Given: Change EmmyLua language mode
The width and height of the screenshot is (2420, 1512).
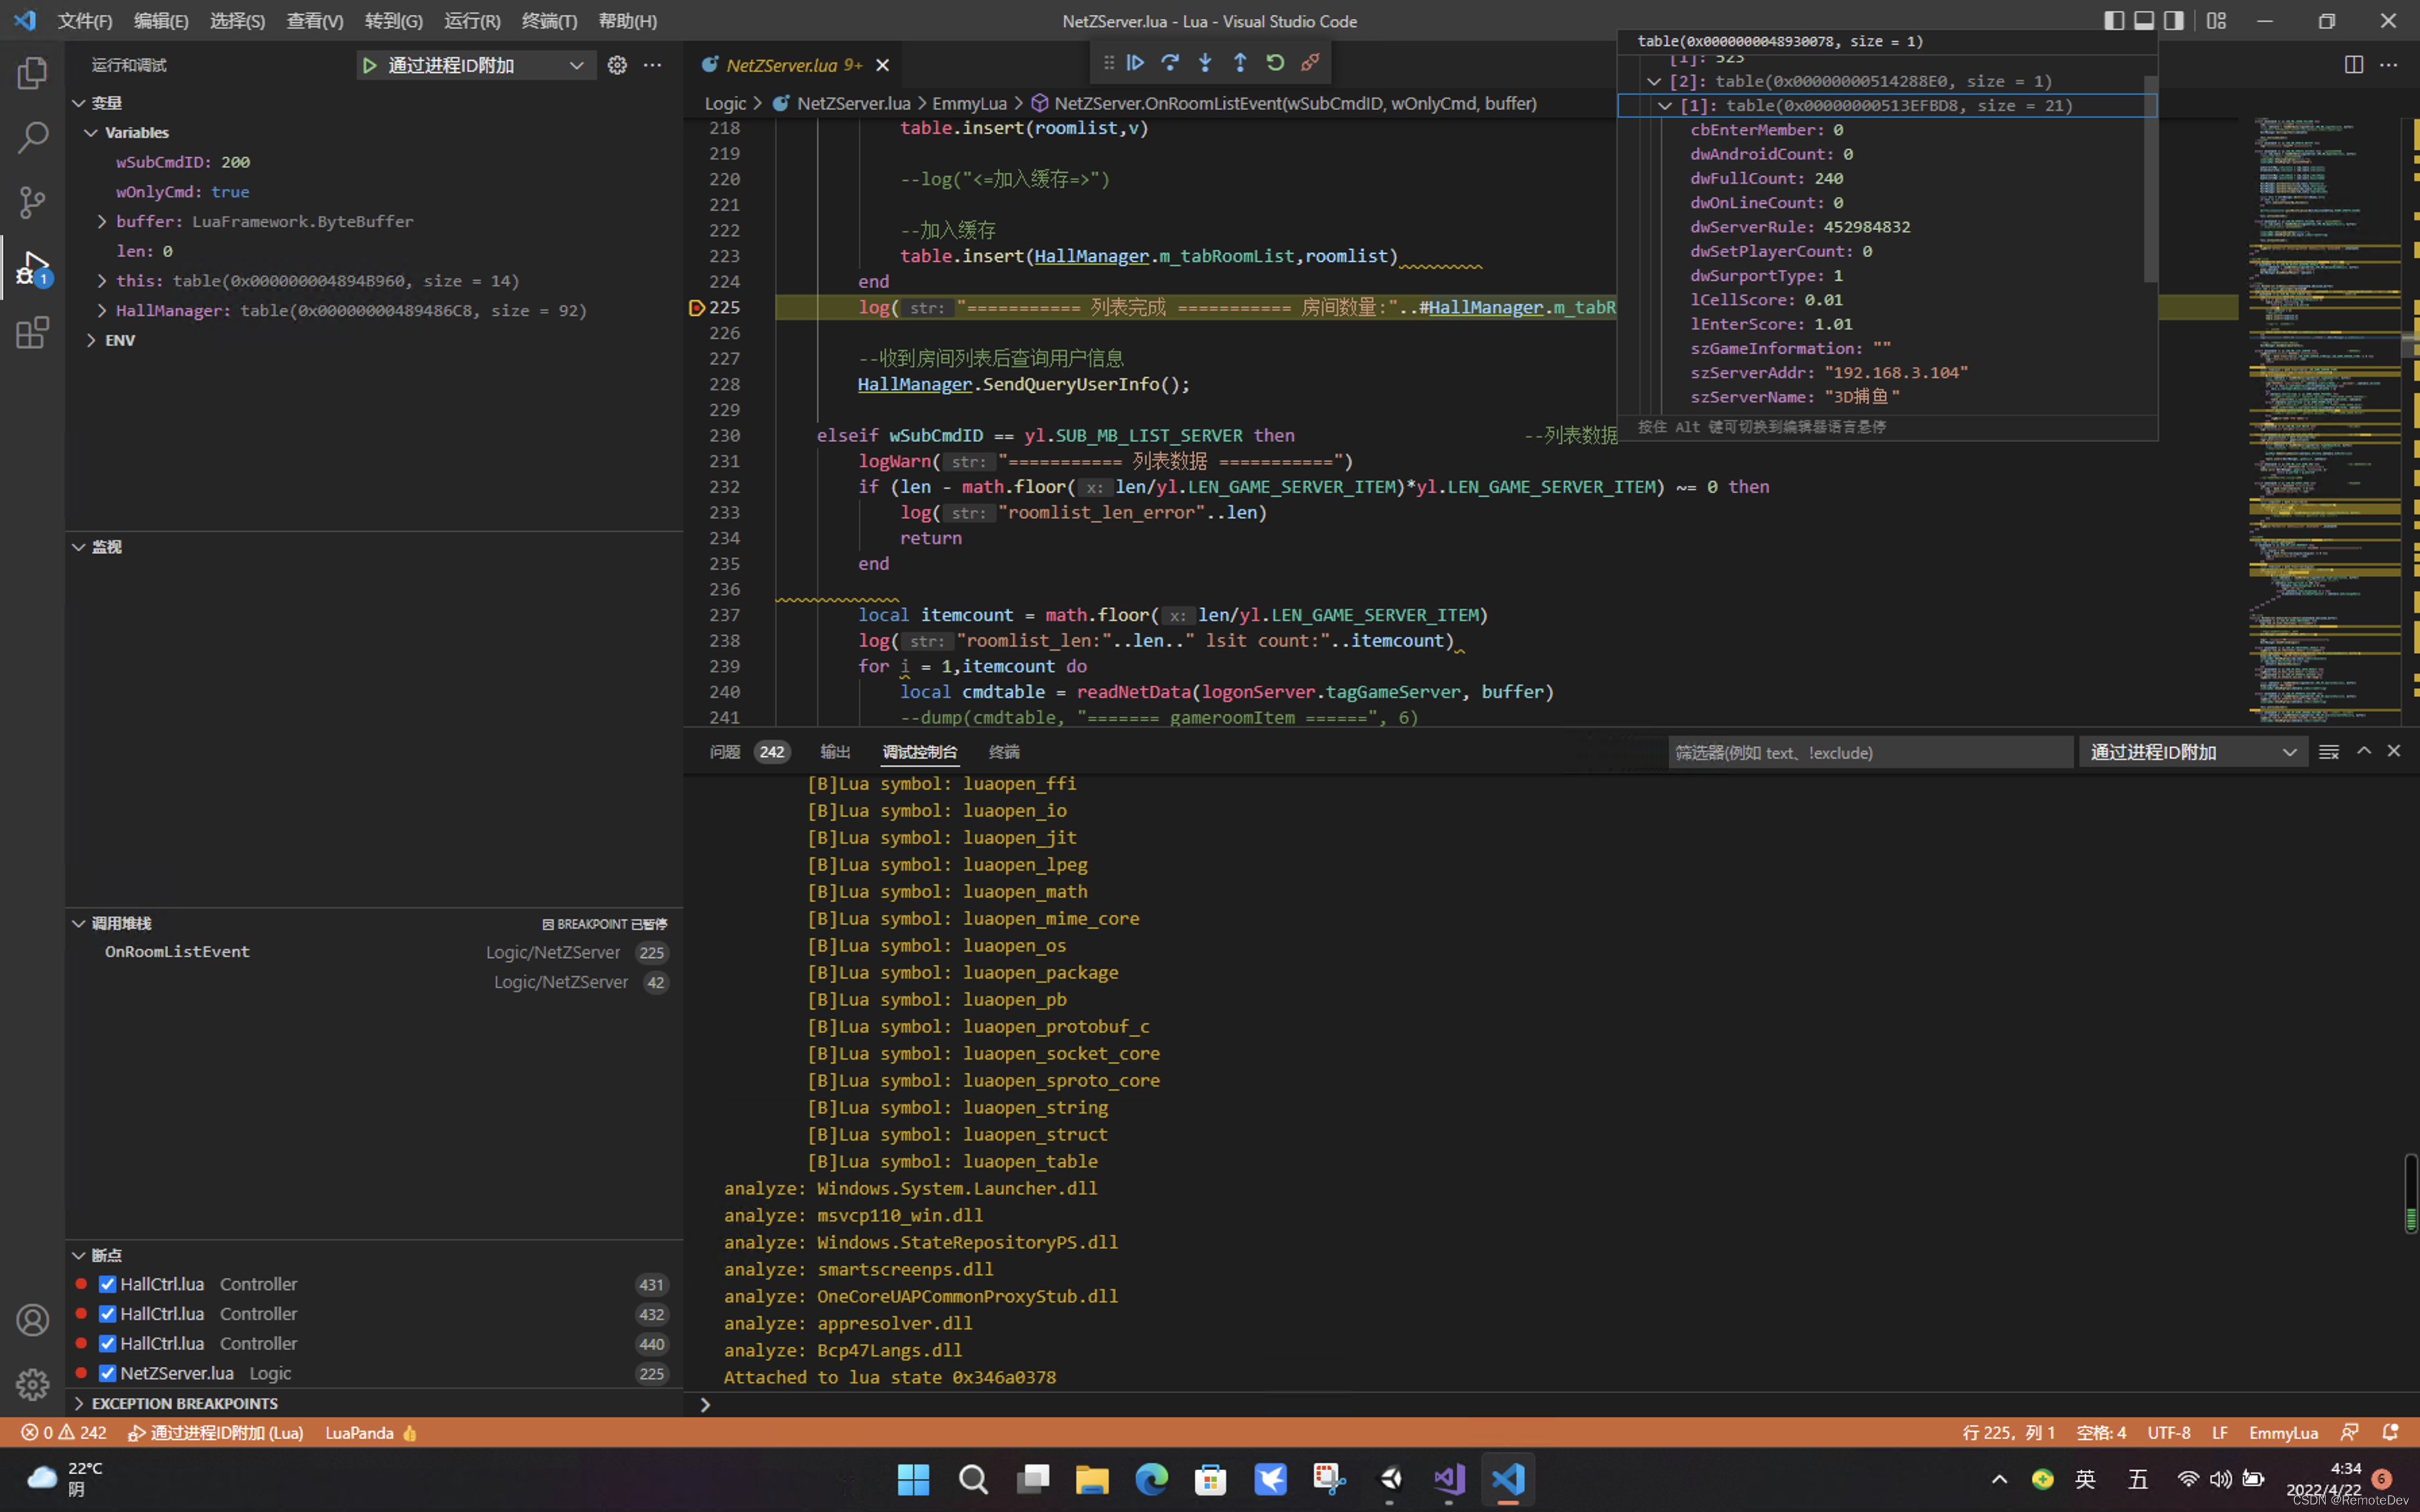Looking at the screenshot, I should tap(2283, 1433).
